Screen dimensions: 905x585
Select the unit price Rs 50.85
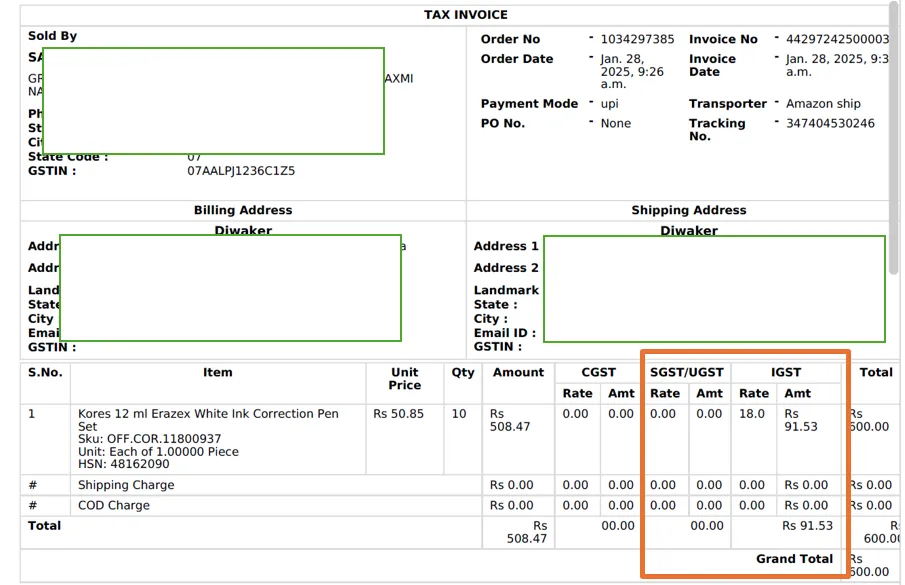click(x=398, y=414)
